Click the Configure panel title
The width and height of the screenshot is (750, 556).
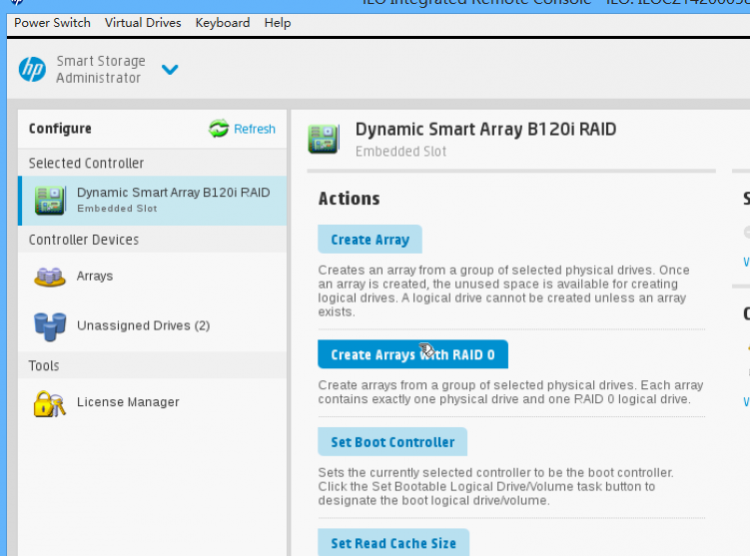coord(60,129)
